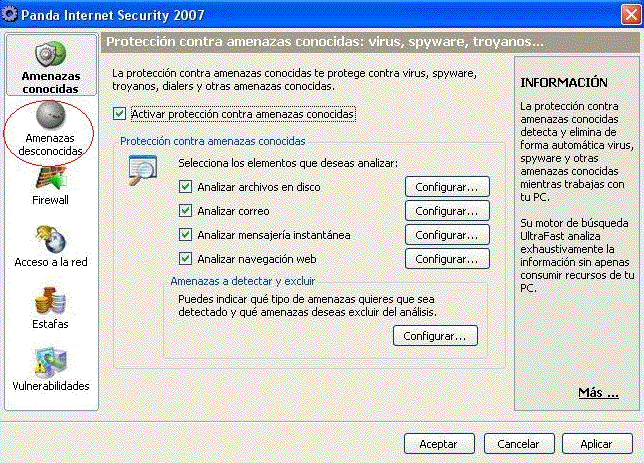Screen dimensions: 644x463
Task: Toggle the Analizar correo checkbox
Action: click(x=184, y=211)
